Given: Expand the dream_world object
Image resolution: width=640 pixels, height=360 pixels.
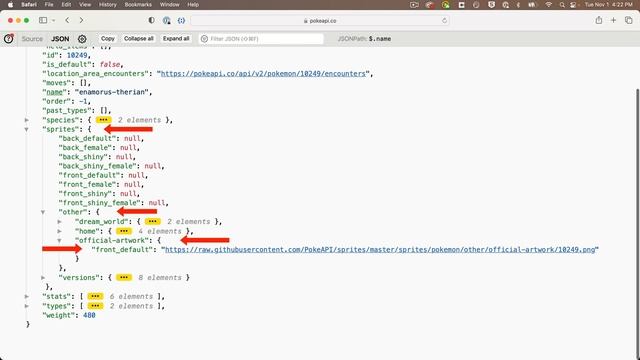Looking at the screenshot, I should pos(59,222).
